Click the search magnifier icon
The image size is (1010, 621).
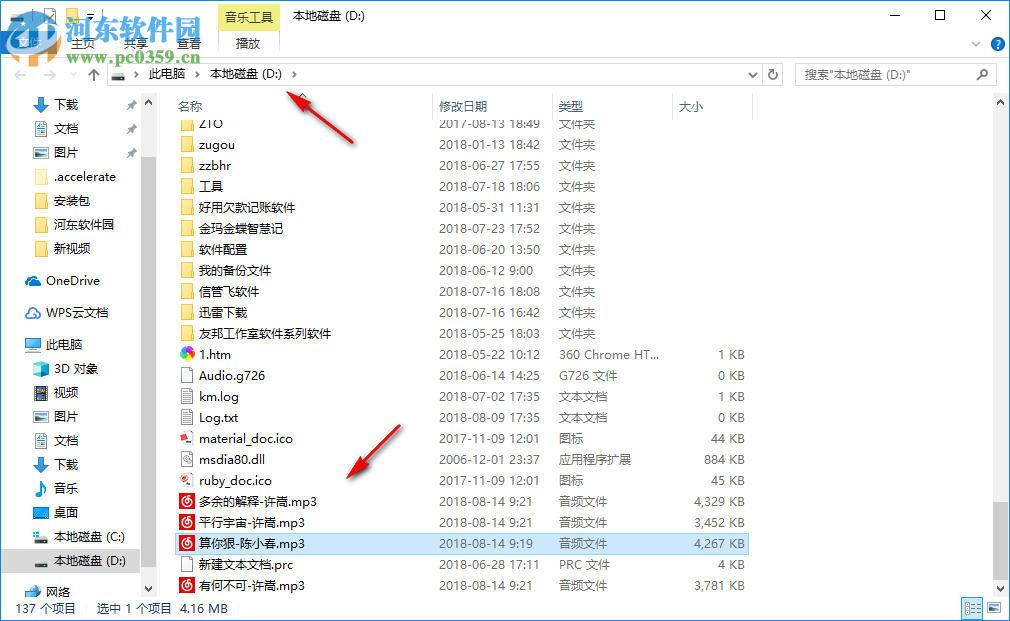pyautogui.click(x=982, y=74)
